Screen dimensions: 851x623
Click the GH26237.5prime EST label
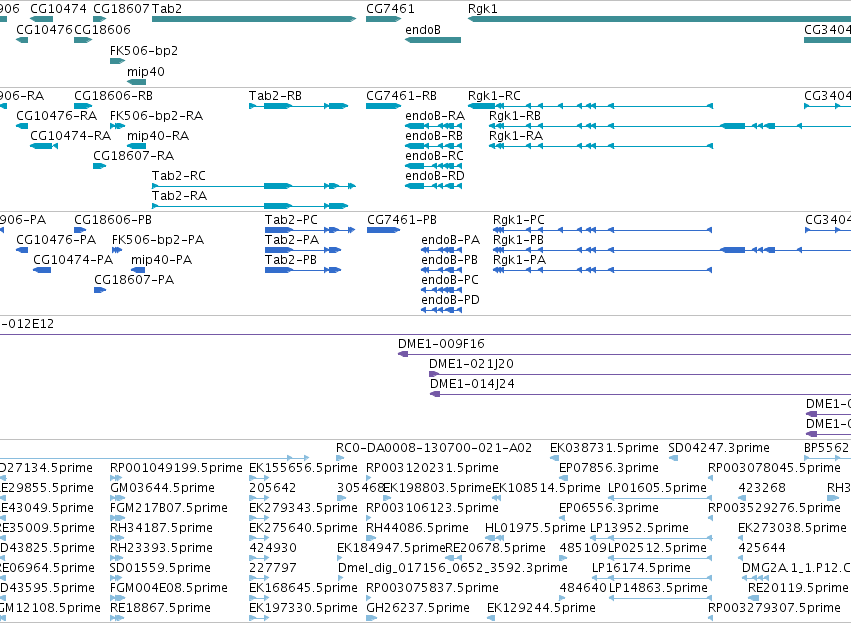click(417, 607)
